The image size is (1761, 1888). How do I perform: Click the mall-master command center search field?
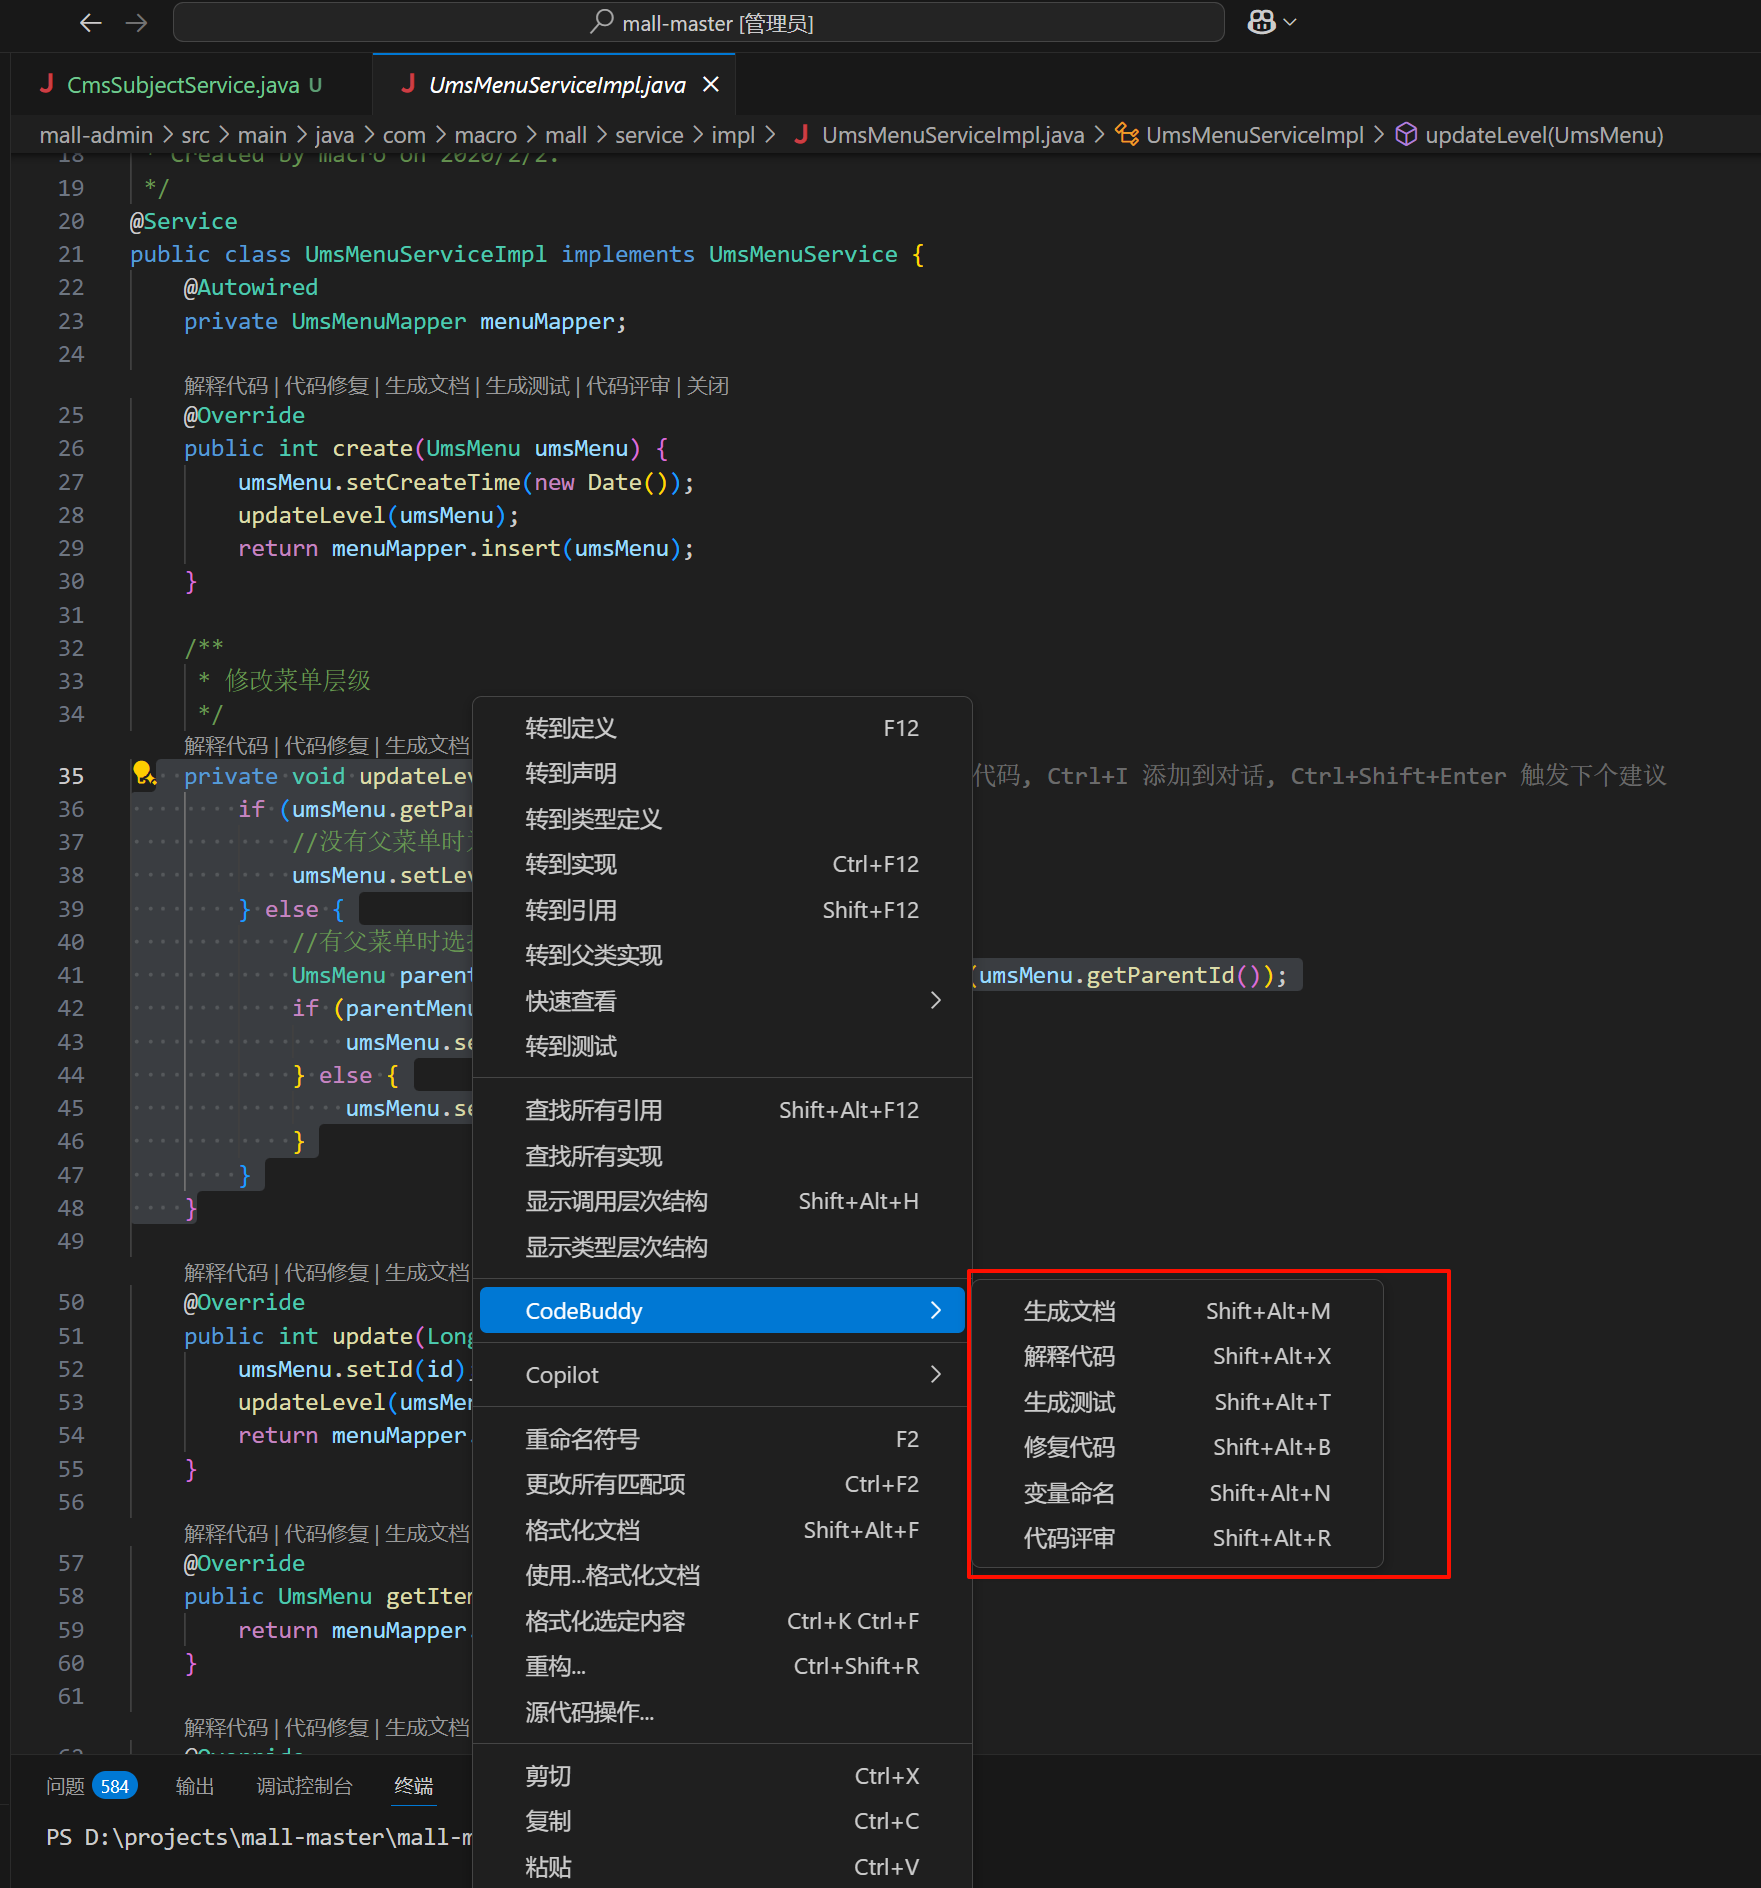click(717, 23)
